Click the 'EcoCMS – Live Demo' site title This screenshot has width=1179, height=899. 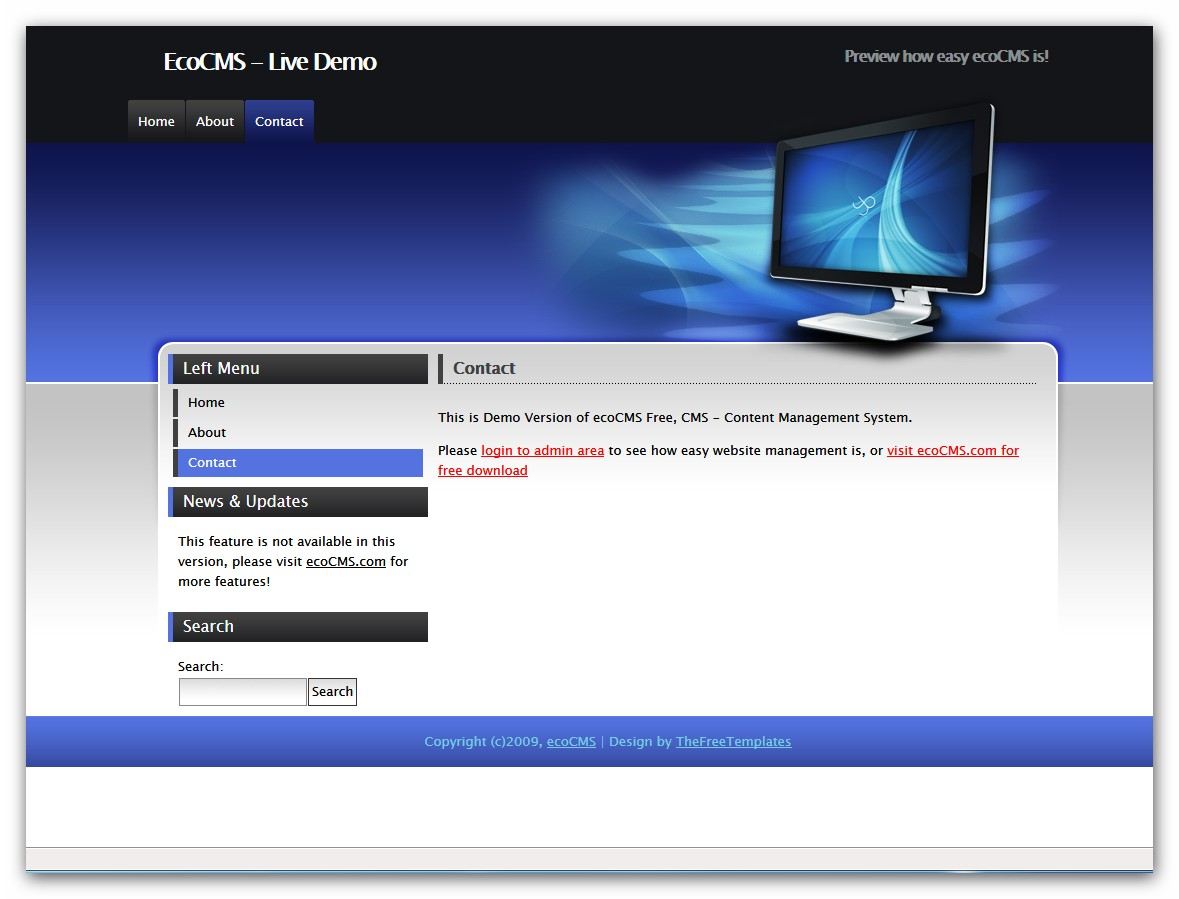(270, 62)
